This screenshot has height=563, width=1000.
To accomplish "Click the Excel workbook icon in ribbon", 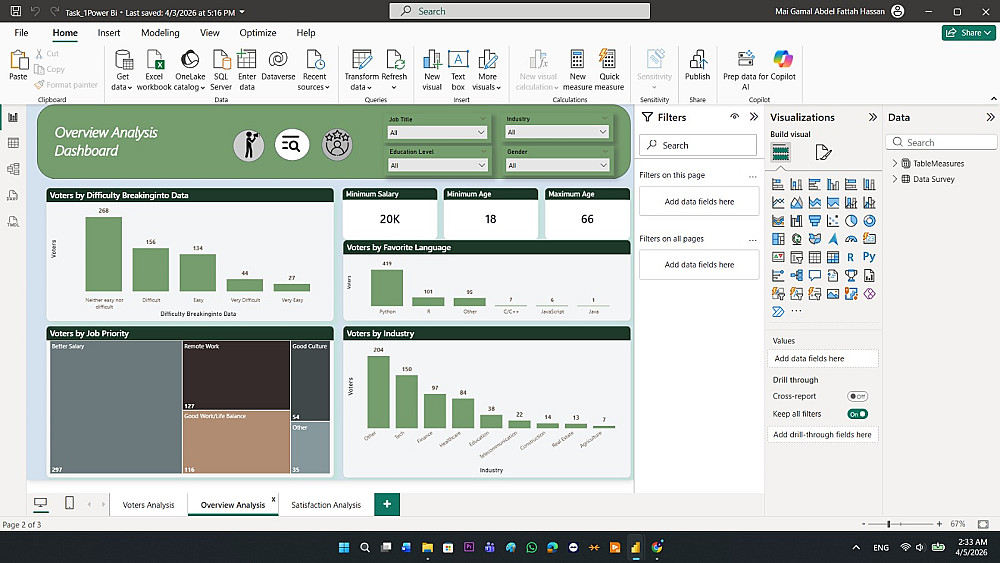I will [154, 60].
